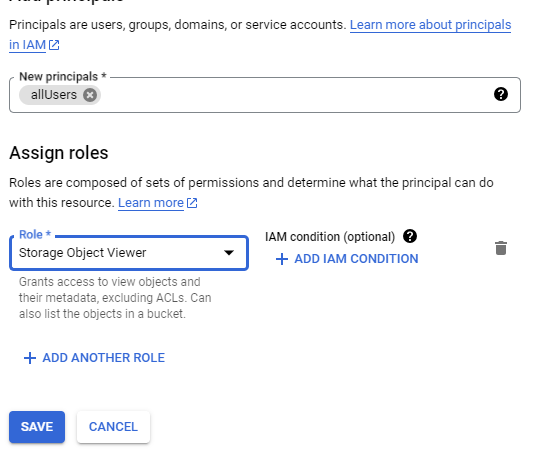Click ADD ANOTHER ROLE

point(95,358)
